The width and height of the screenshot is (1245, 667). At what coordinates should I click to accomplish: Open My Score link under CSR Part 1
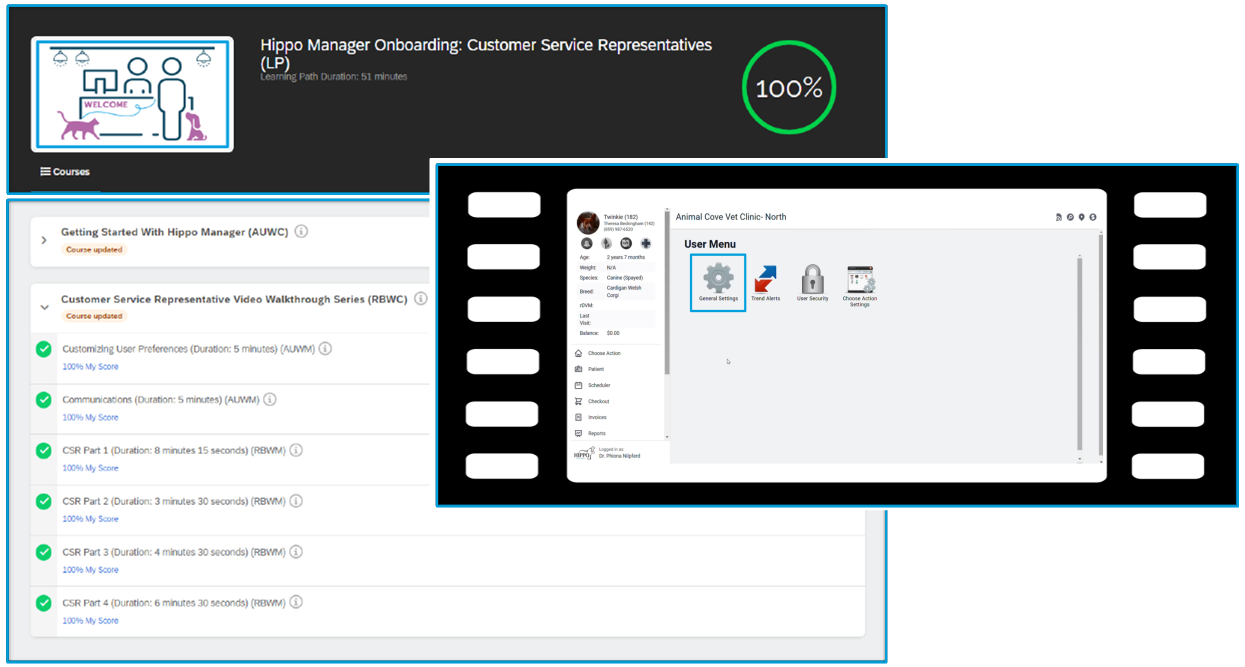click(x=90, y=468)
